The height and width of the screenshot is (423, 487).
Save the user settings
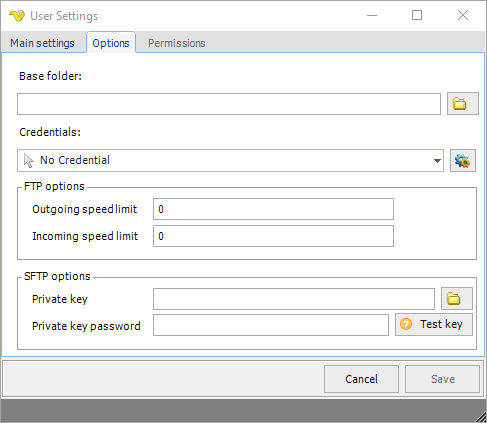coord(442,379)
